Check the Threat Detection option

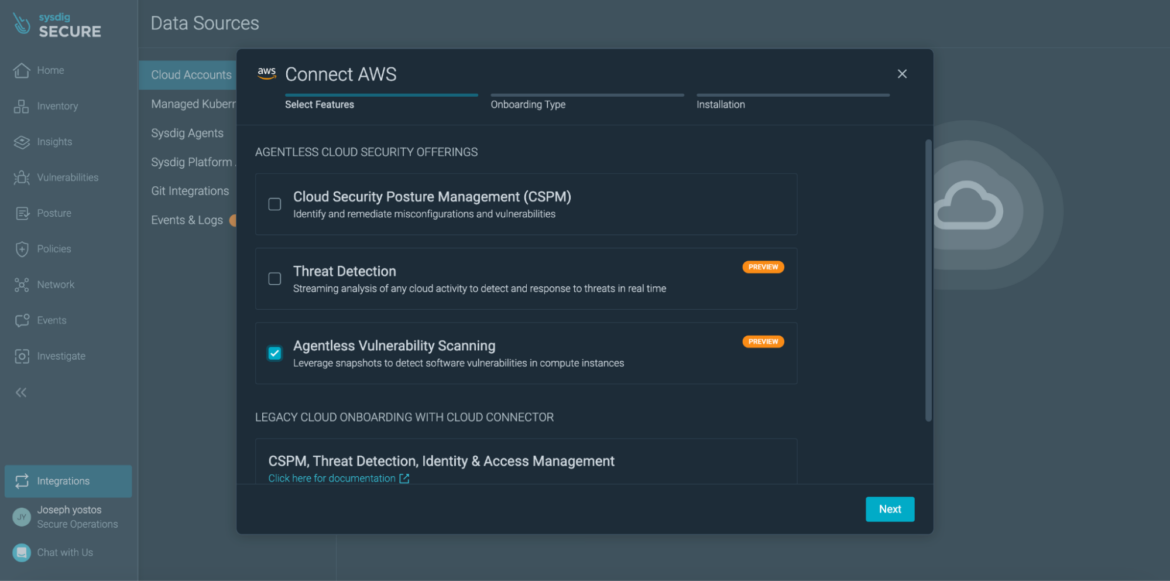click(x=274, y=279)
